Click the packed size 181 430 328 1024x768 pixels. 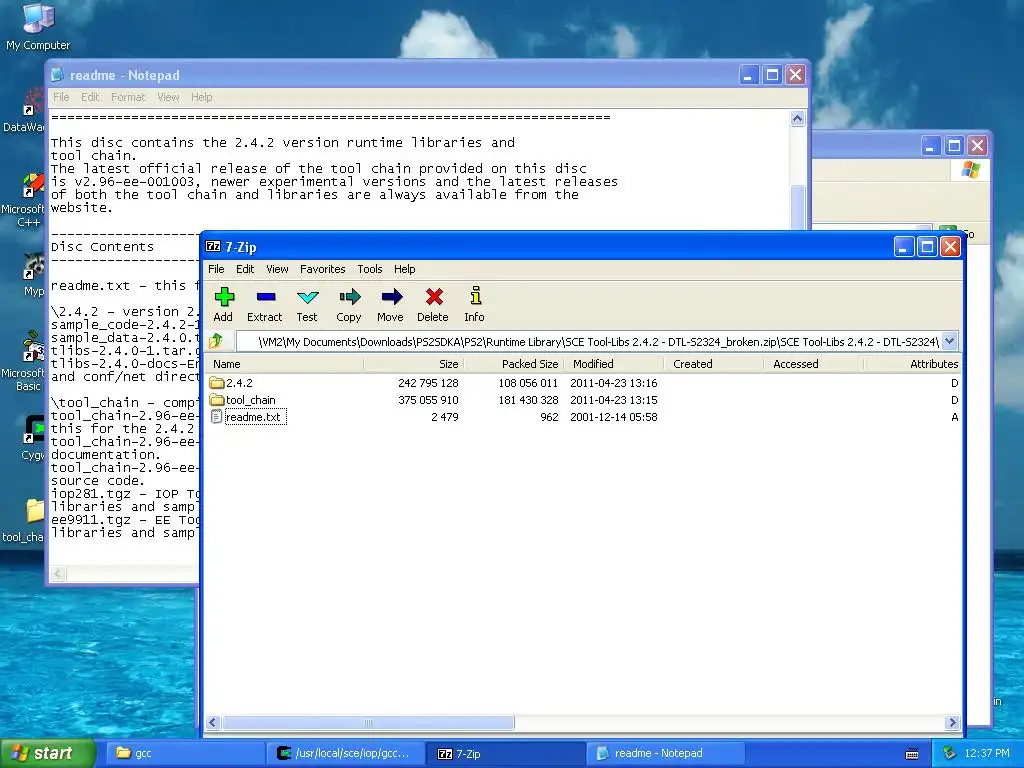click(528, 400)
